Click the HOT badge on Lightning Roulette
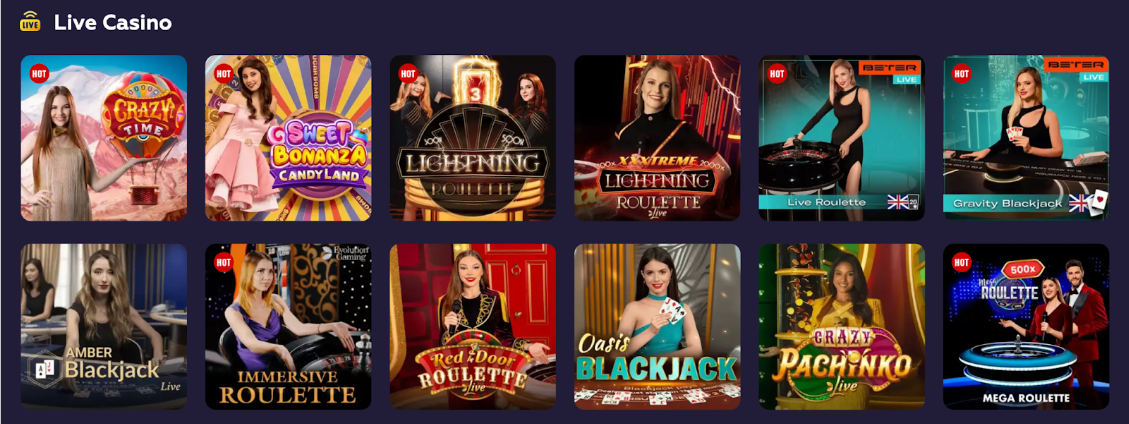 (408, 73)
